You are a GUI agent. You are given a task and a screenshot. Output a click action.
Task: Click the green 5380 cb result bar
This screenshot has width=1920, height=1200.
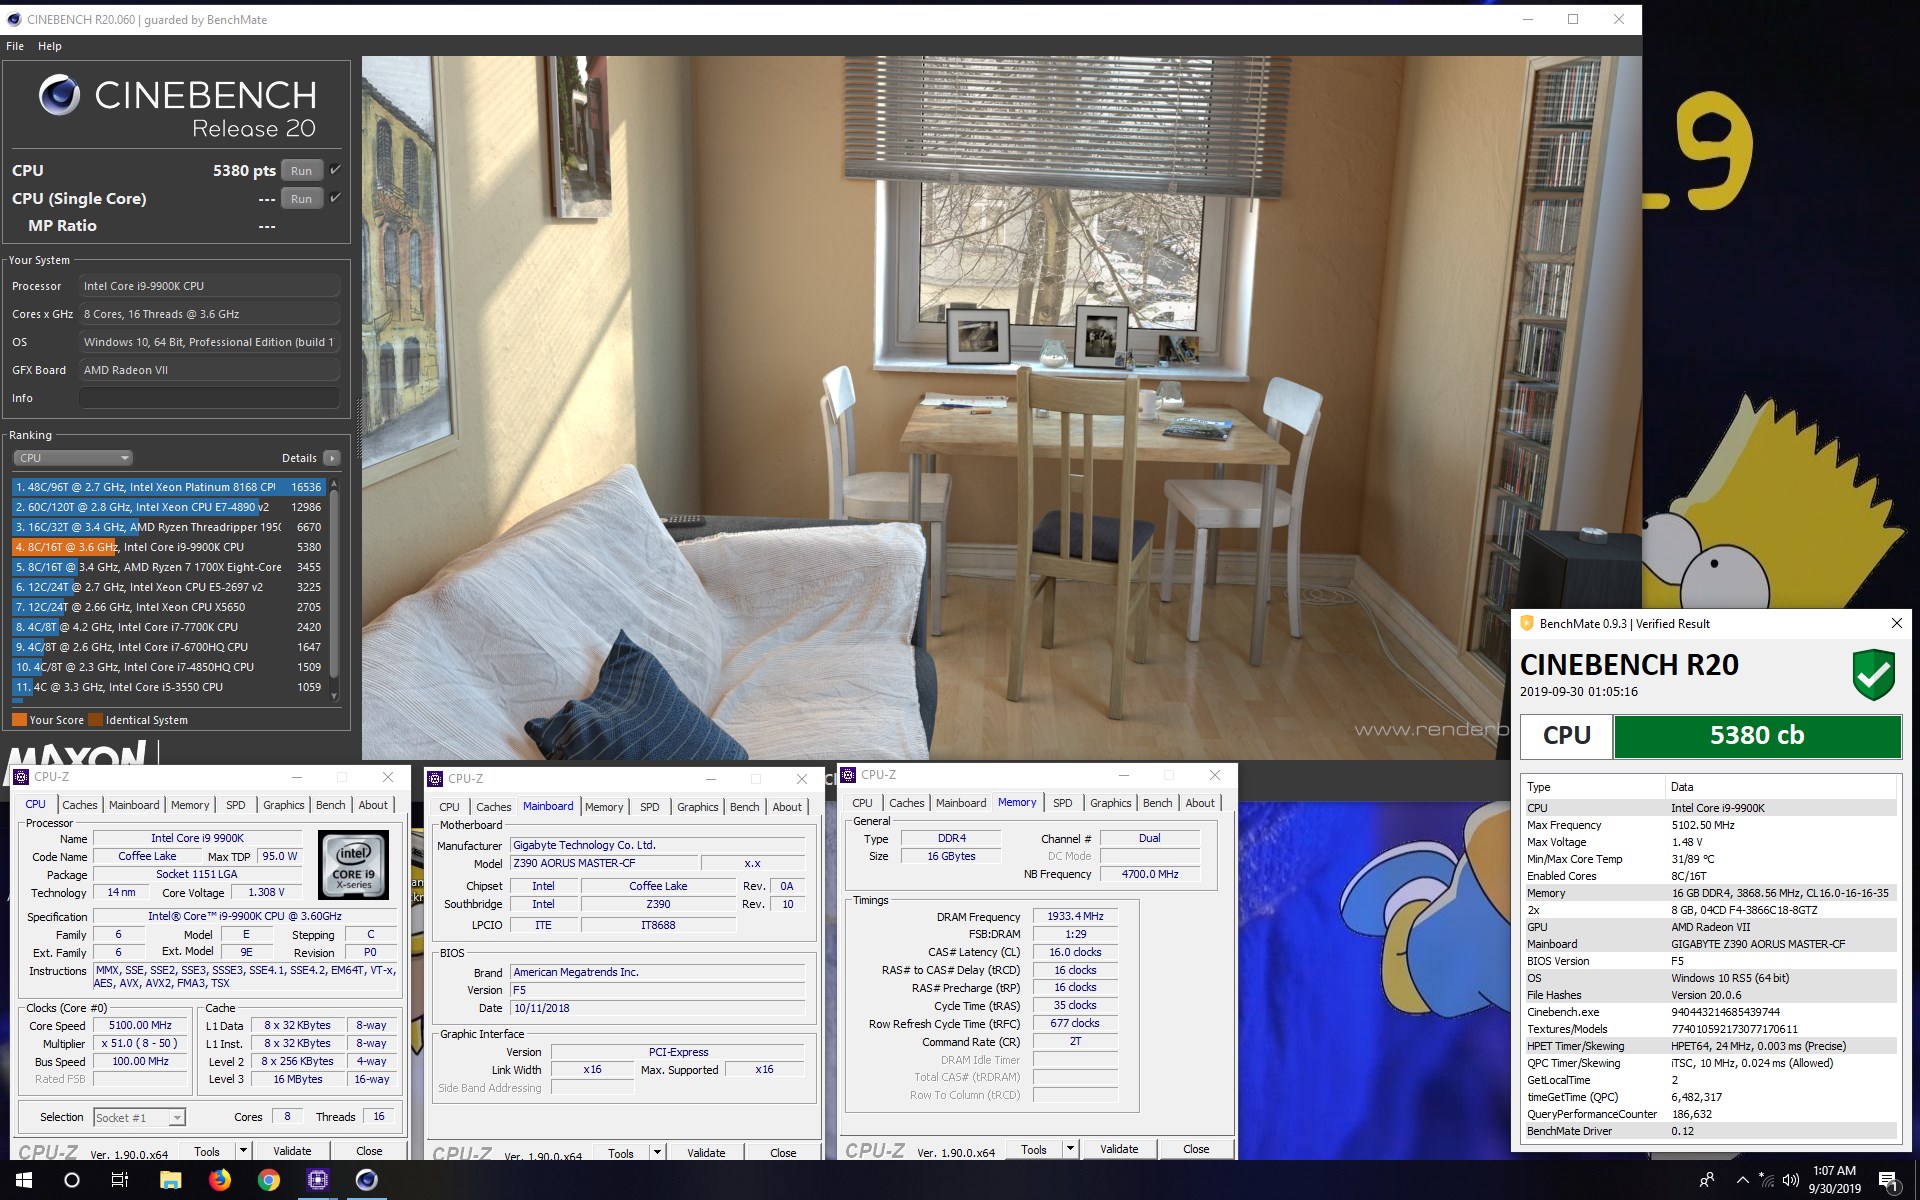coord(1757,736)
